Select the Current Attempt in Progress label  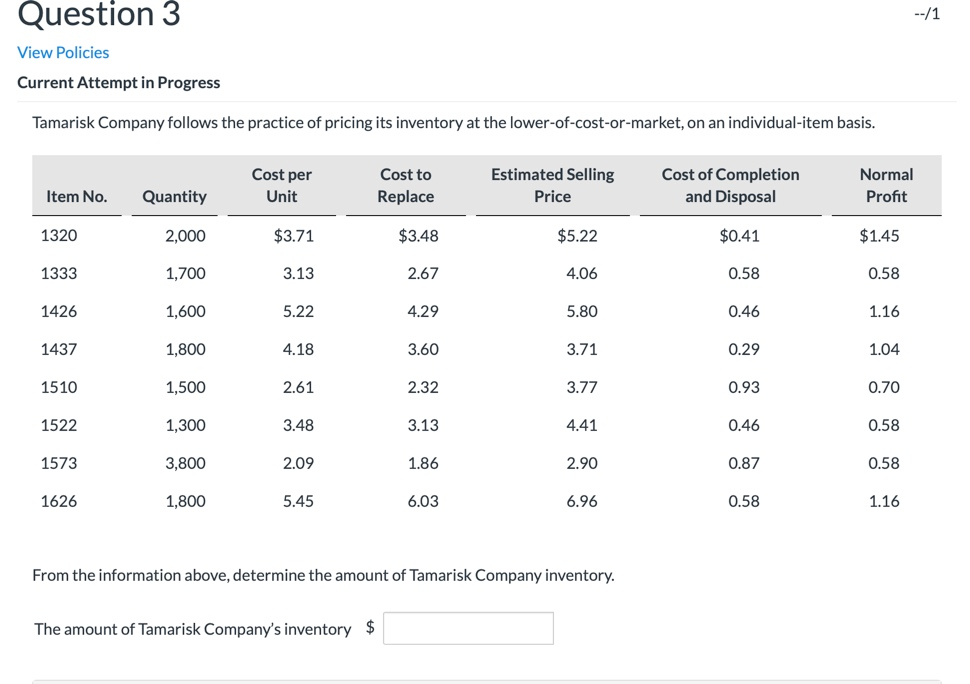coord(119,82)
